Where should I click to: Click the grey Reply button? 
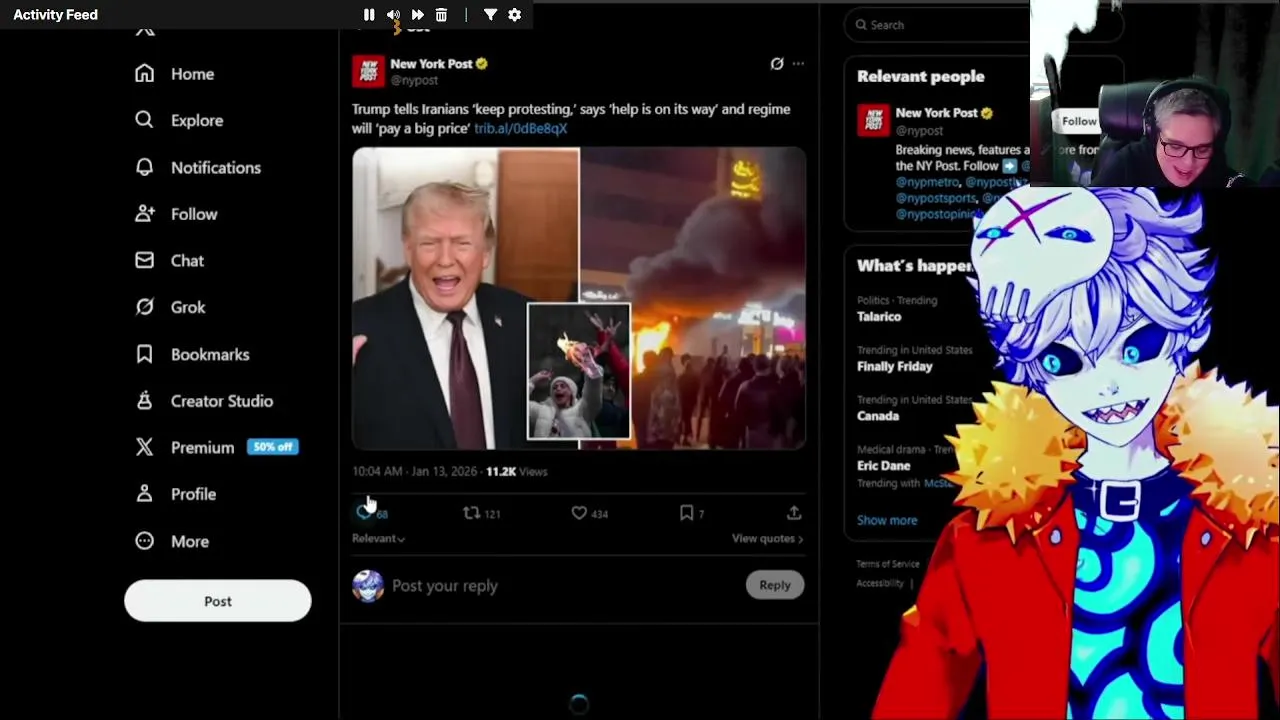click(775, 585)
